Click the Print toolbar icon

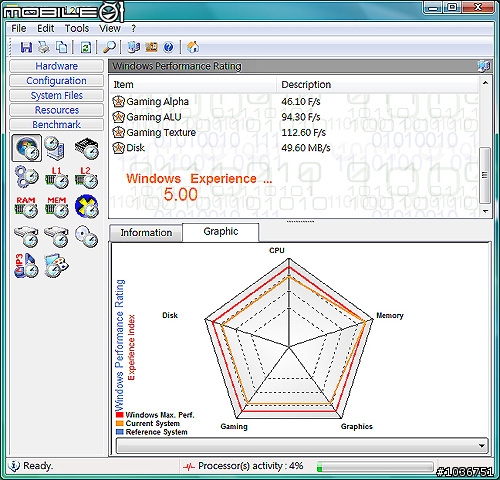click(44, 47)
